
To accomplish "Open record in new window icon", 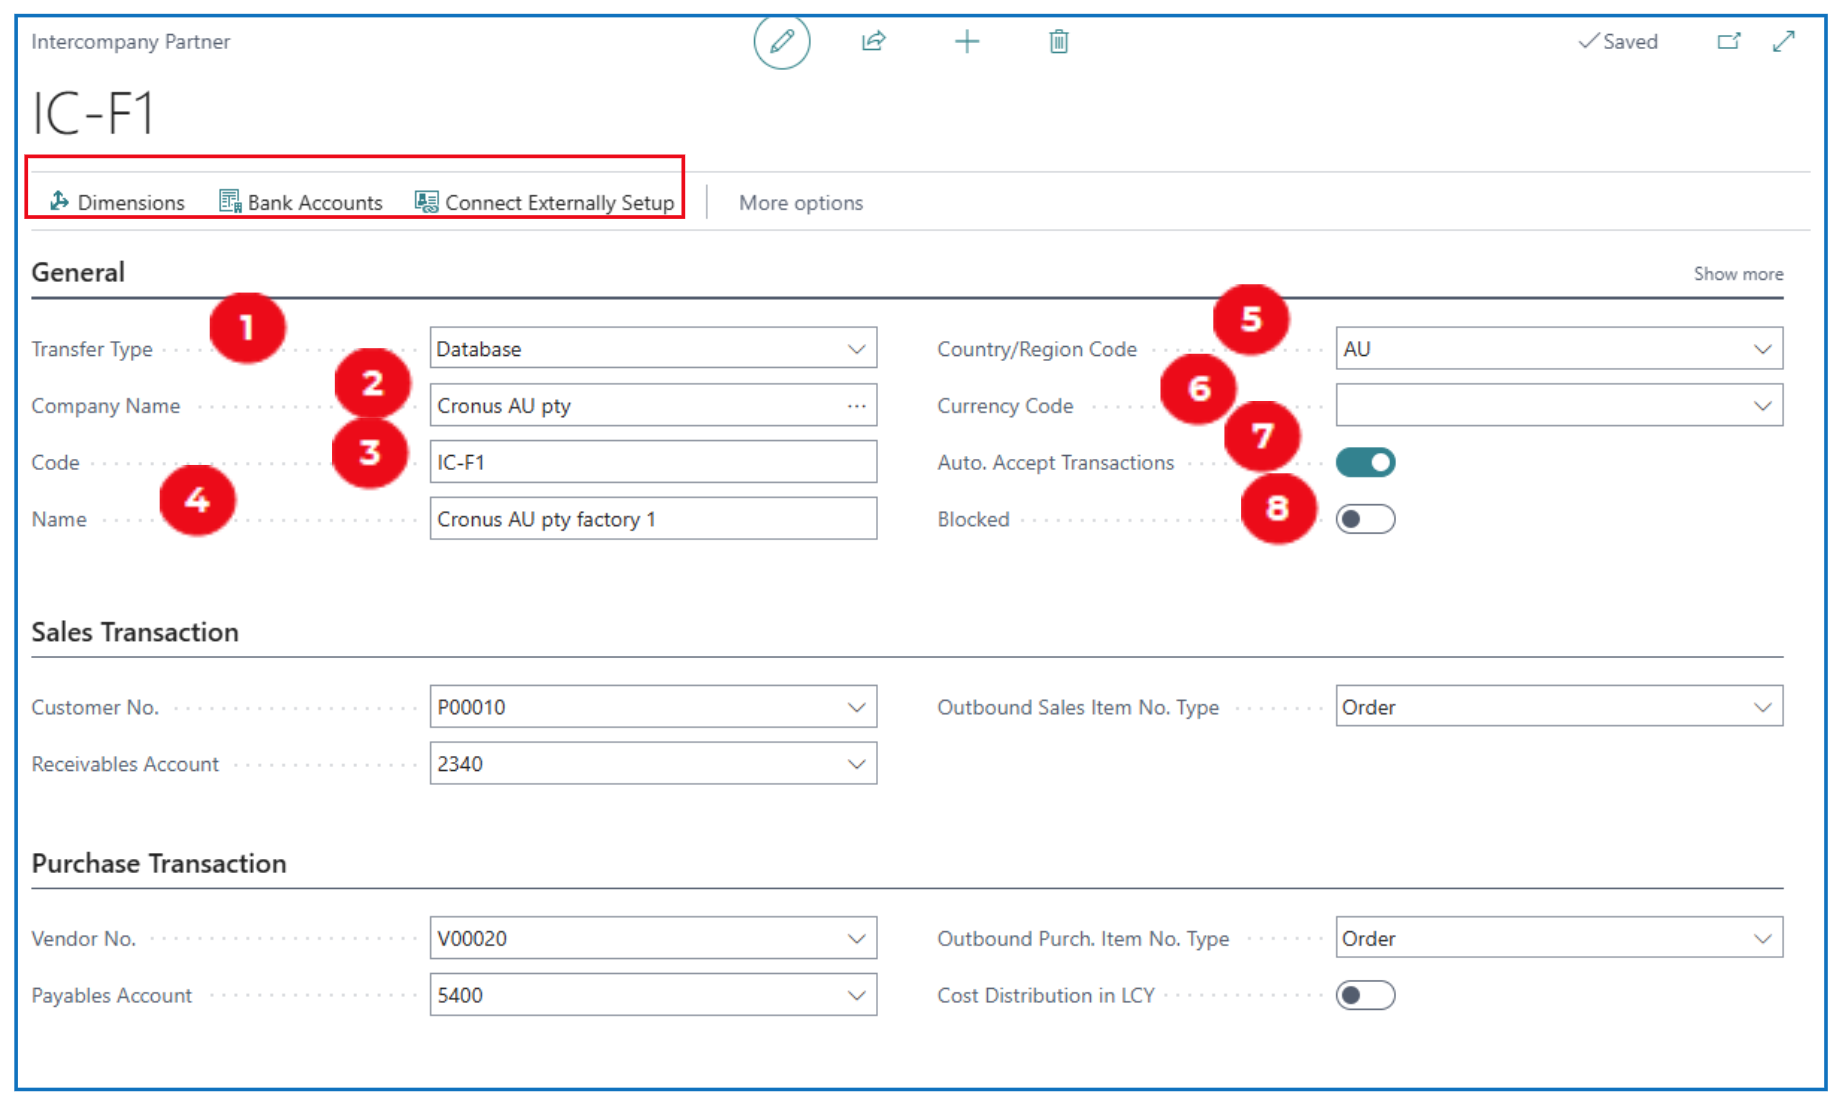I will pyautogui.click(x=1728, y=42).
